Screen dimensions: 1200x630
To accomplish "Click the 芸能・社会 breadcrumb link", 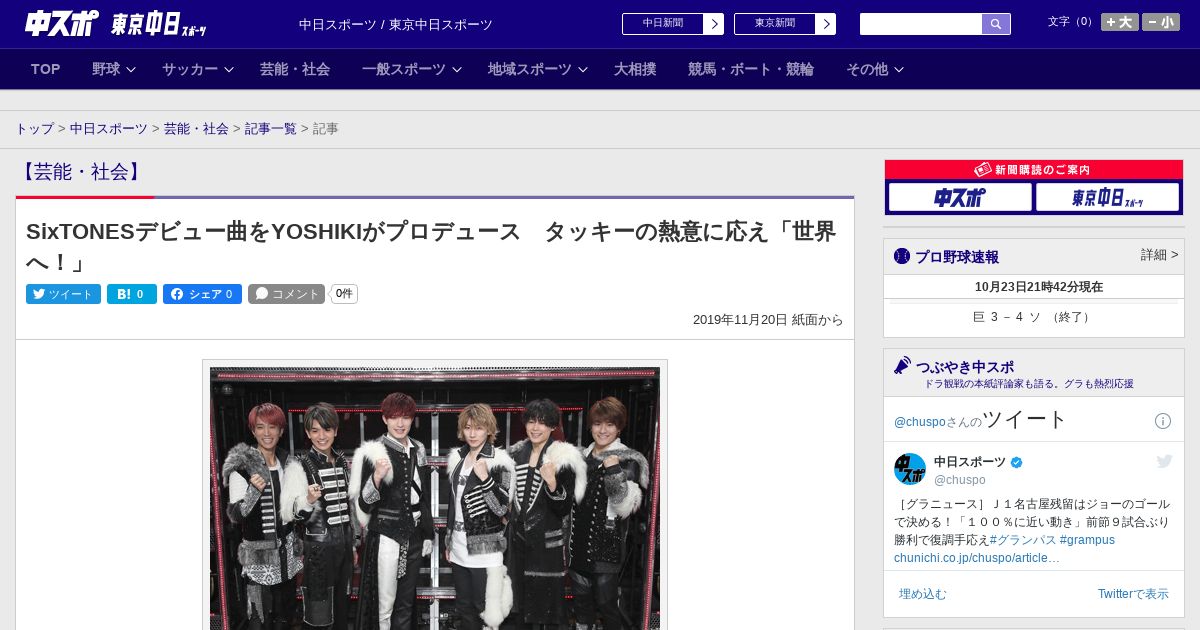I will (196, 129).
